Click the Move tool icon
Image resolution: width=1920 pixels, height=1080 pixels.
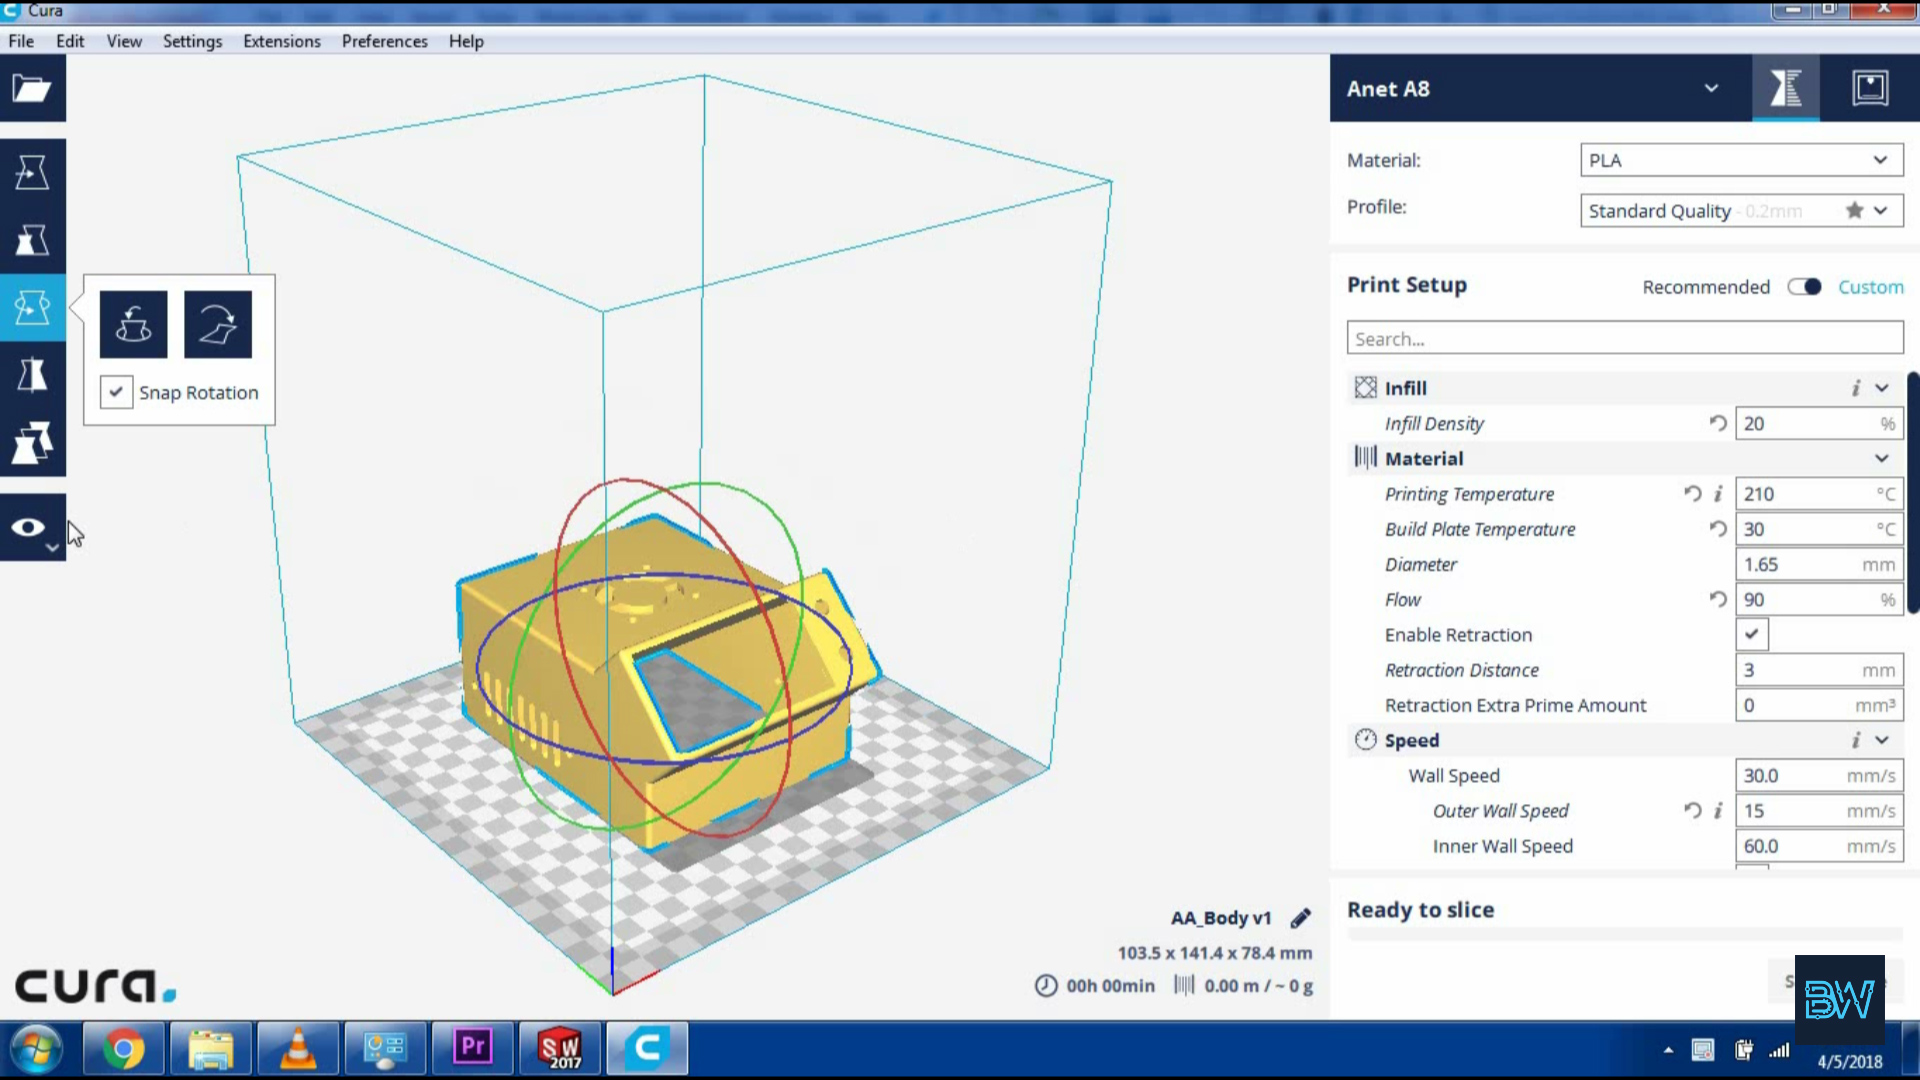tap(33, 171)
